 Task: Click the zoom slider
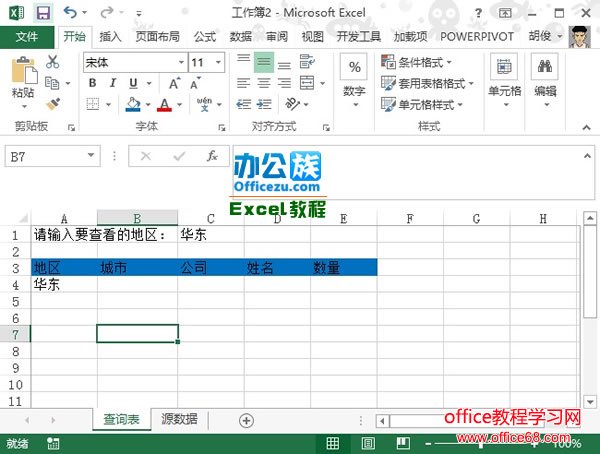click(481, 444)
